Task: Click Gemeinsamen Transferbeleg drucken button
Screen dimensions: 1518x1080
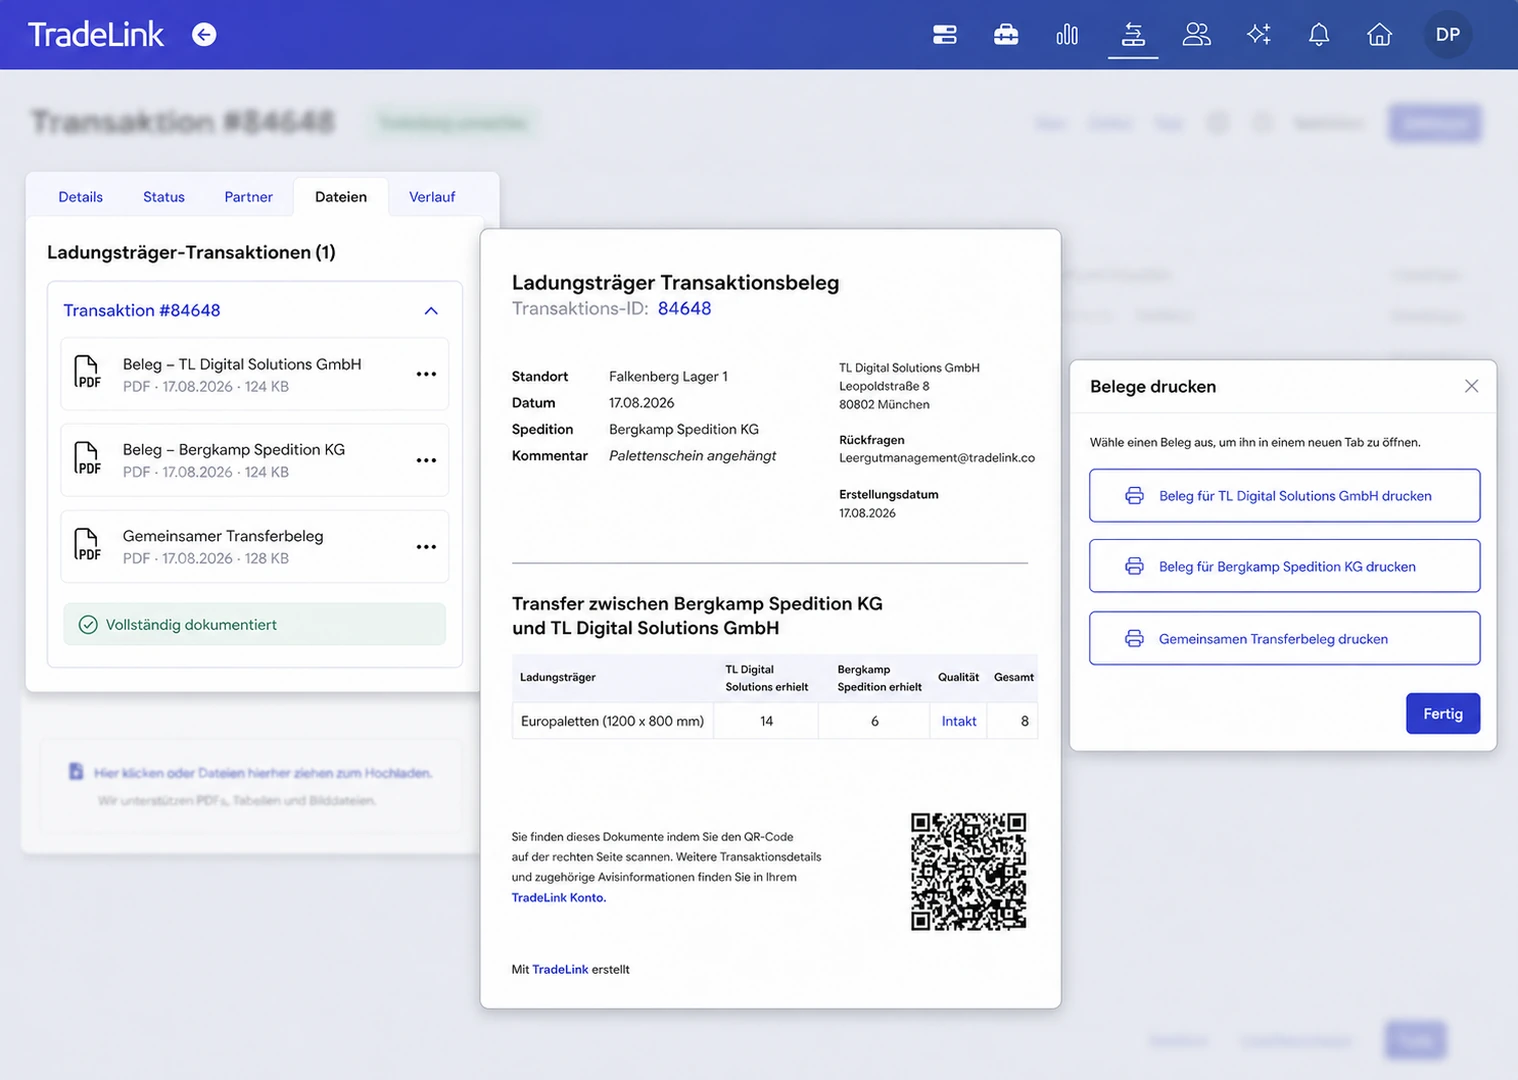Action: tap(1284, 639)
